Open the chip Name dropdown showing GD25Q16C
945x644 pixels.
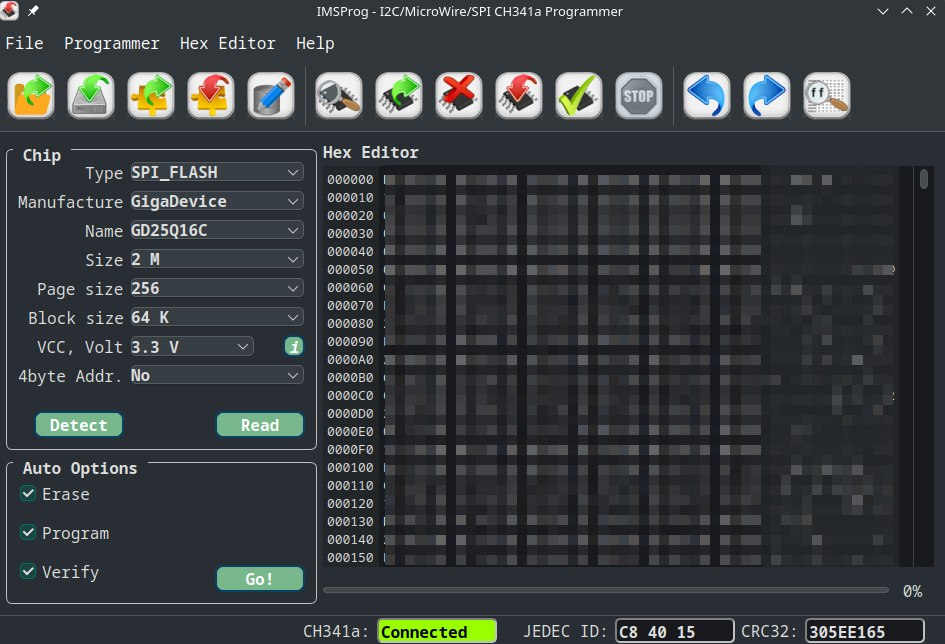coord(217,230)
